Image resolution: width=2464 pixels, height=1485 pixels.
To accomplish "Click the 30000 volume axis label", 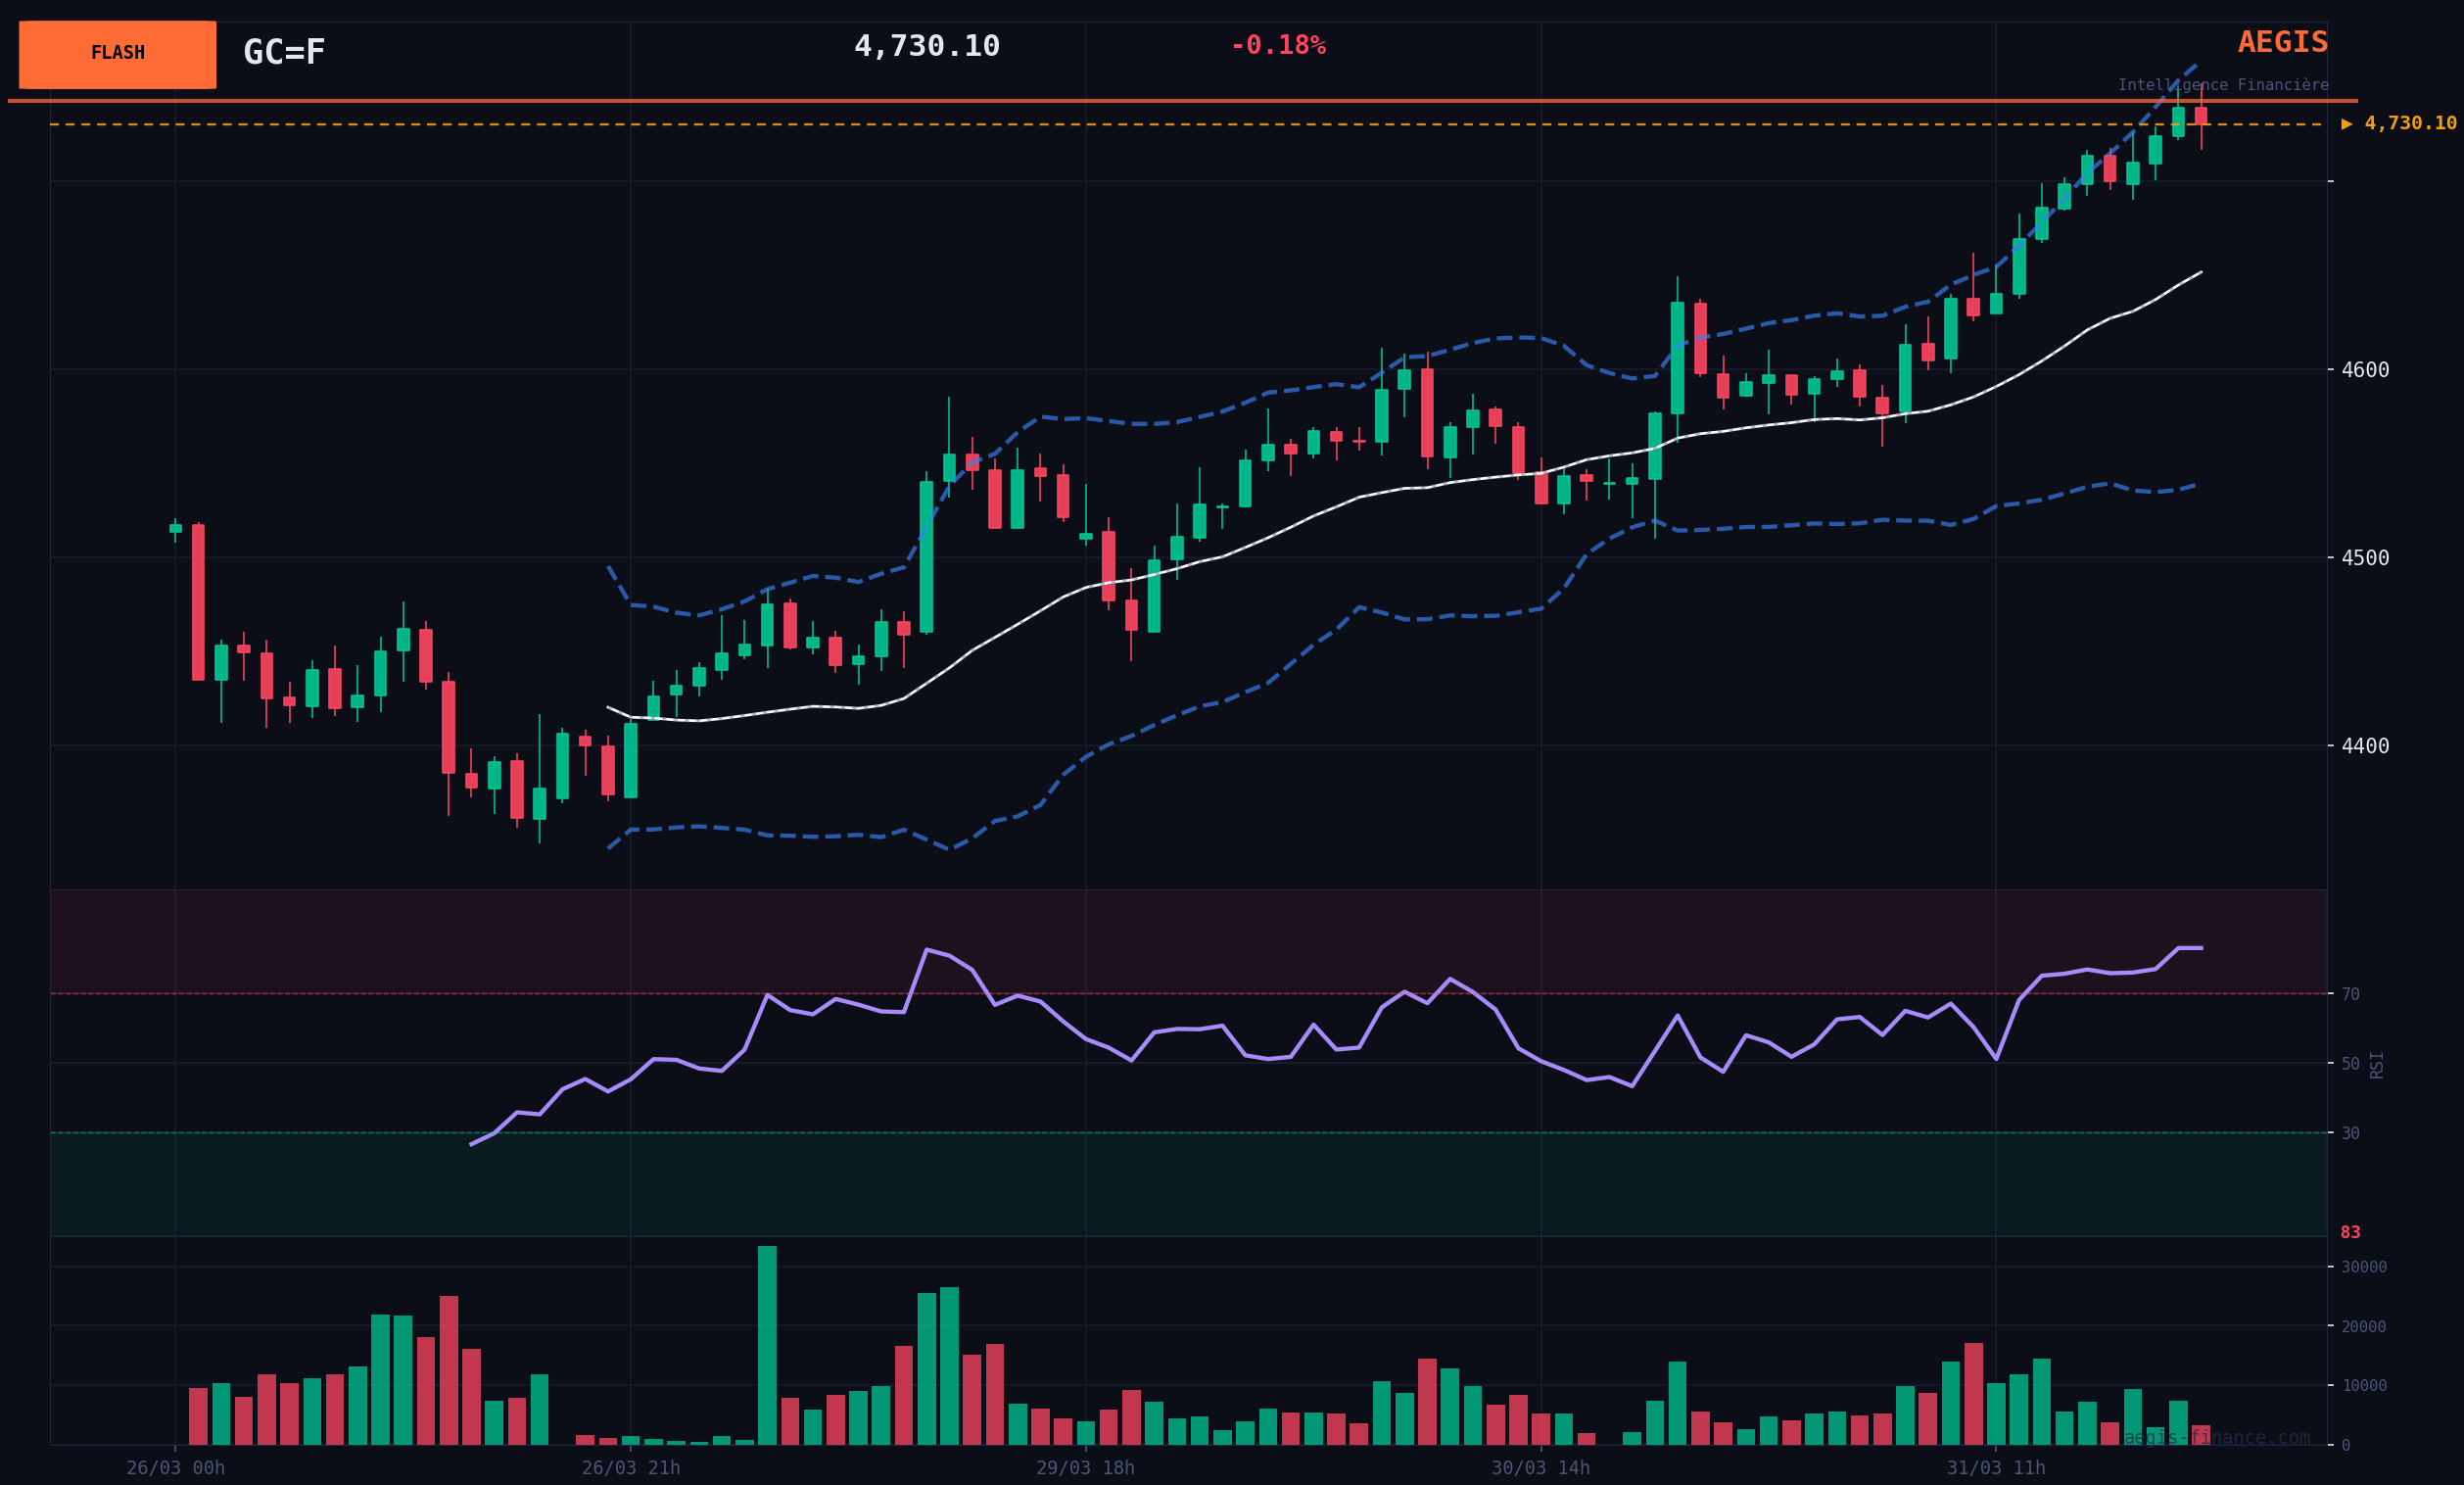I will point(2364,1267).
